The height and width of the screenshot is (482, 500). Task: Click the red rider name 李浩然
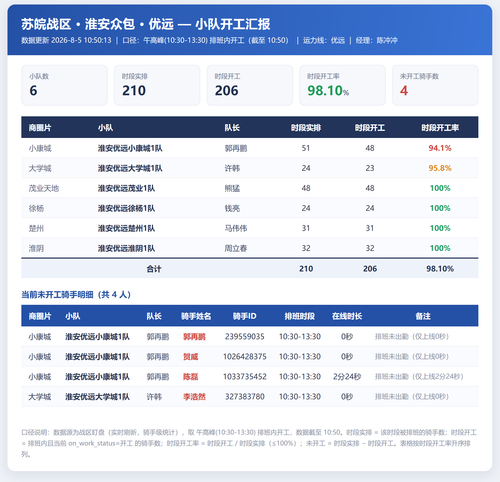194,397
